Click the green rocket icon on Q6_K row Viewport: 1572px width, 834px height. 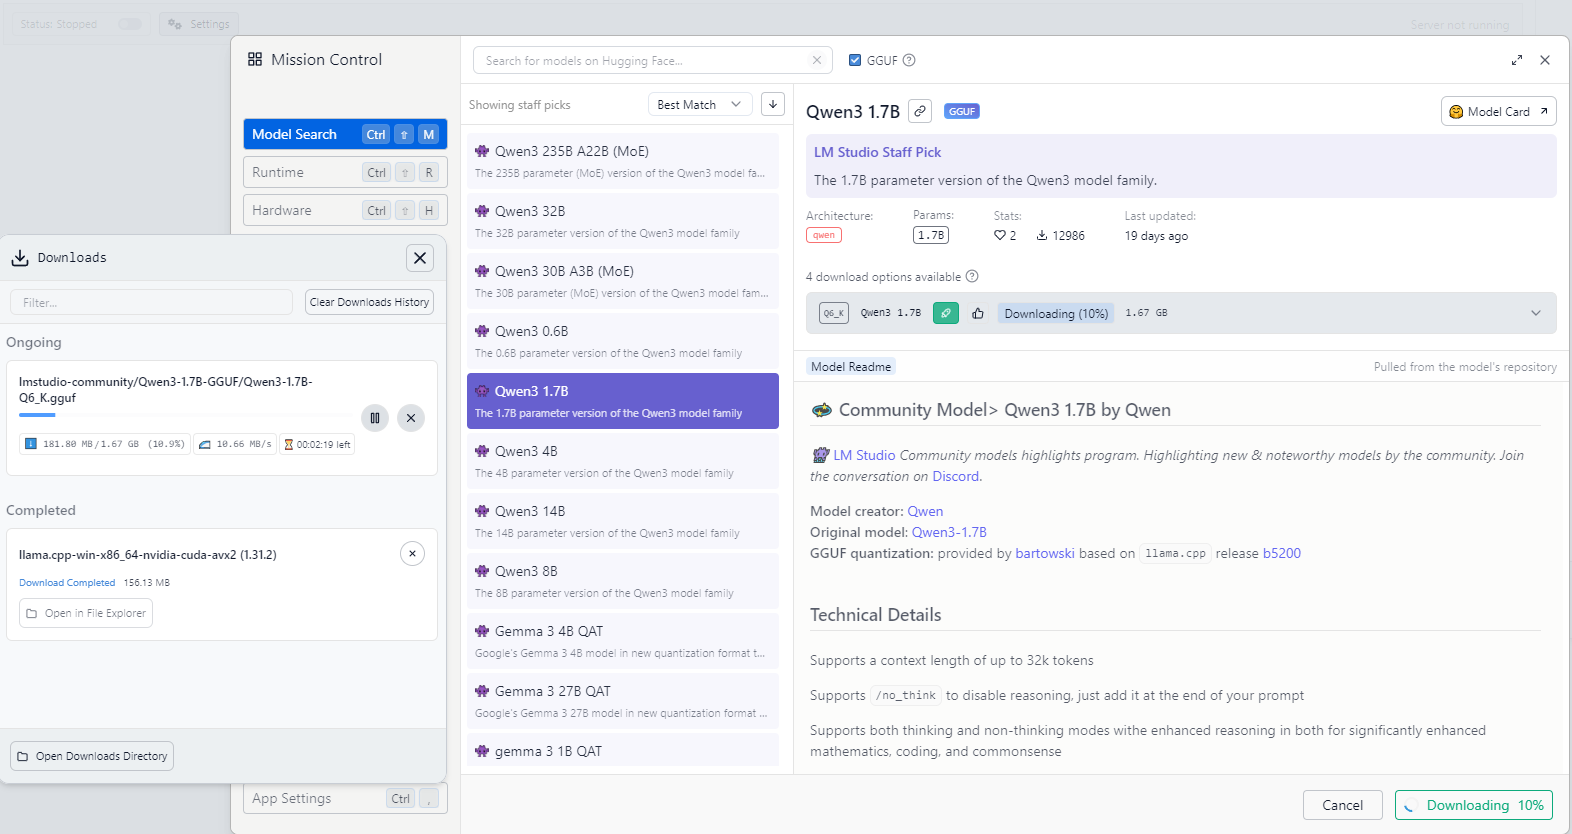pos(946,313)
